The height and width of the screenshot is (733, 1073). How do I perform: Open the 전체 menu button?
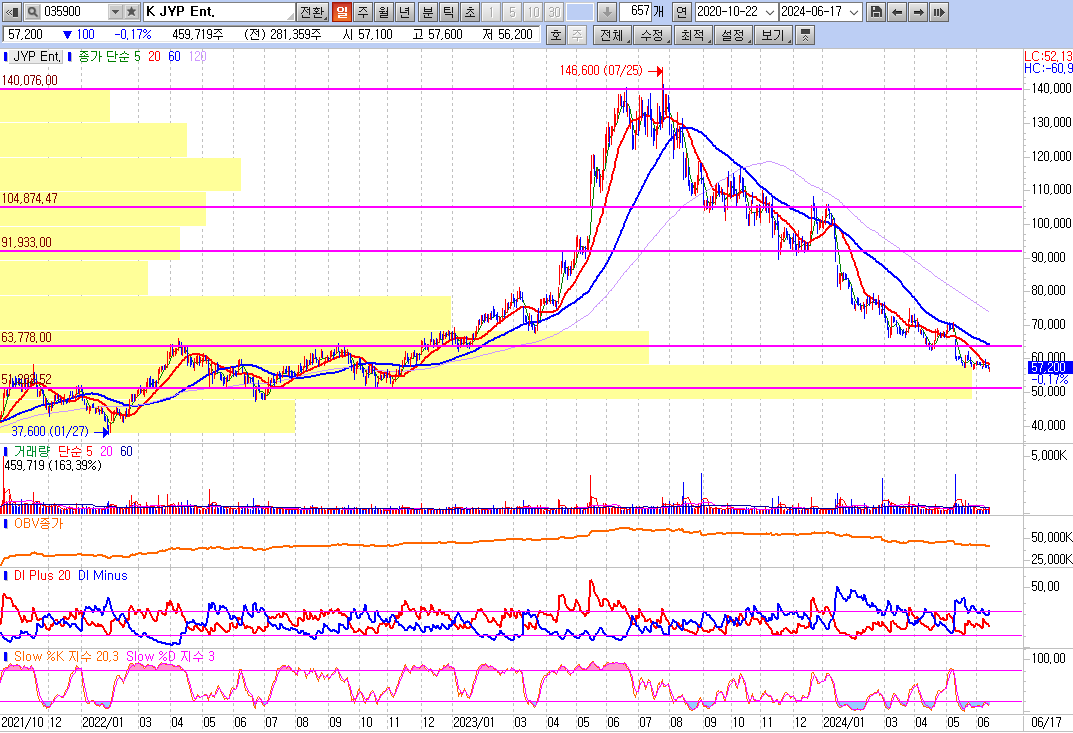612,34
